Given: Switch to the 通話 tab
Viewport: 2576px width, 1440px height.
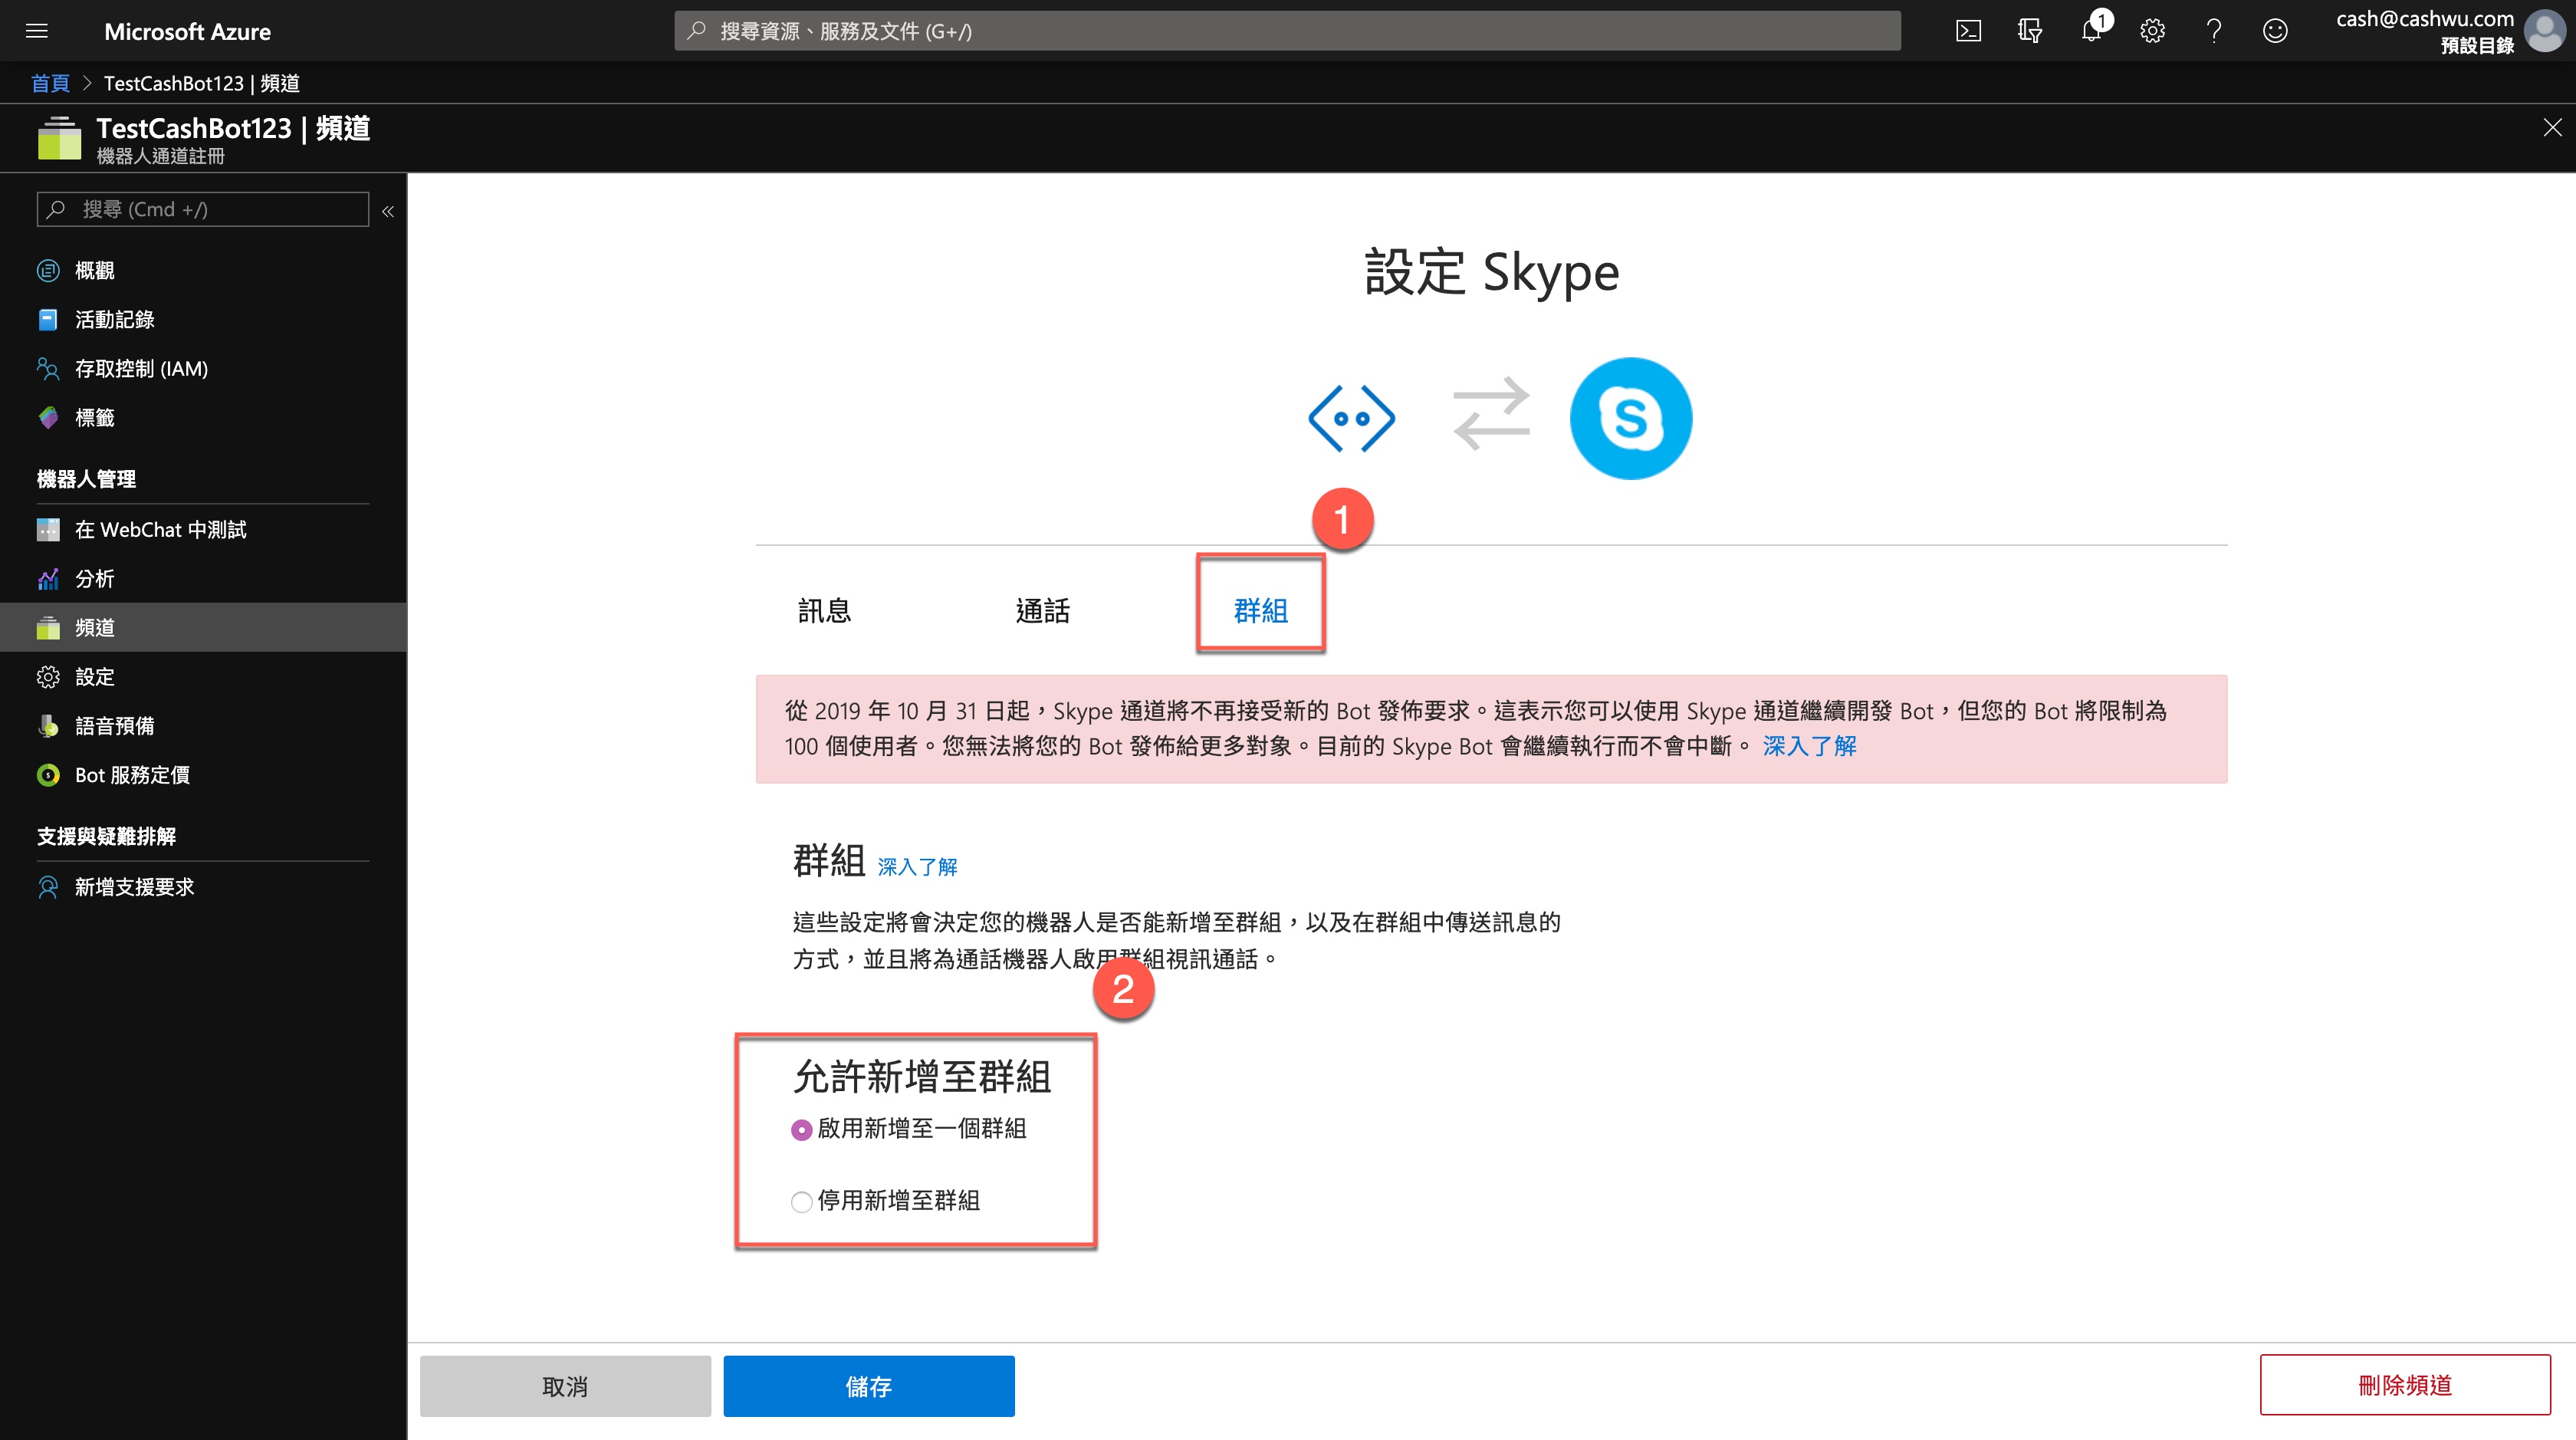Looking at the screenshot, I should pyautogui.click(x=1042, y=610).
